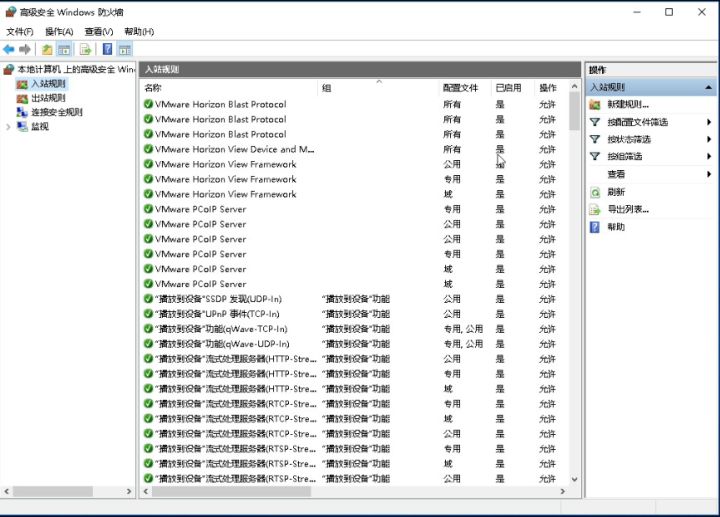
Task: Open the 查看(V) menu
Action: [x=99, y=32]
